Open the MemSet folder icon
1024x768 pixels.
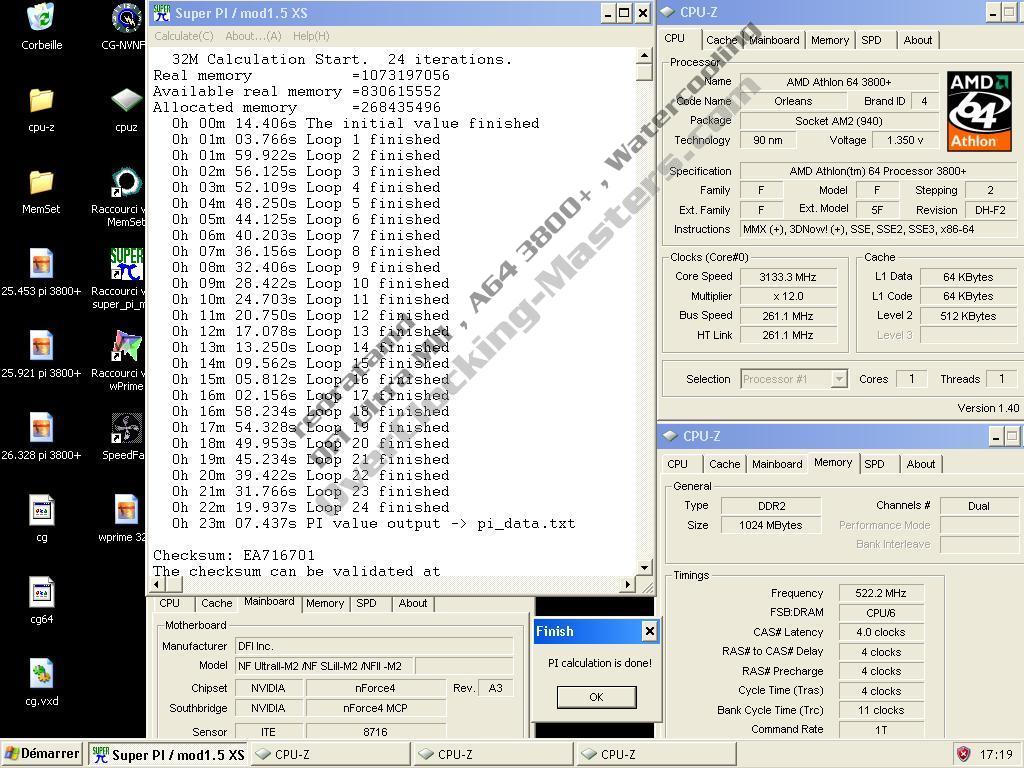pyautogui.click(x=41, y=183)
